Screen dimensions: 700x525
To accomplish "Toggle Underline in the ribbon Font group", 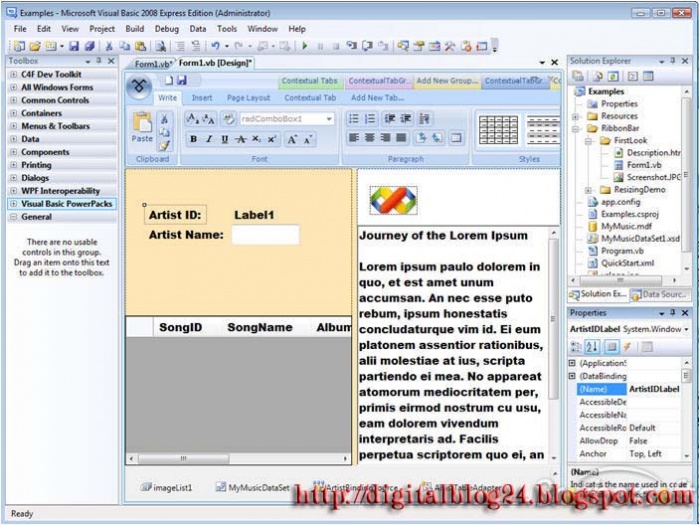I will 225,139.
